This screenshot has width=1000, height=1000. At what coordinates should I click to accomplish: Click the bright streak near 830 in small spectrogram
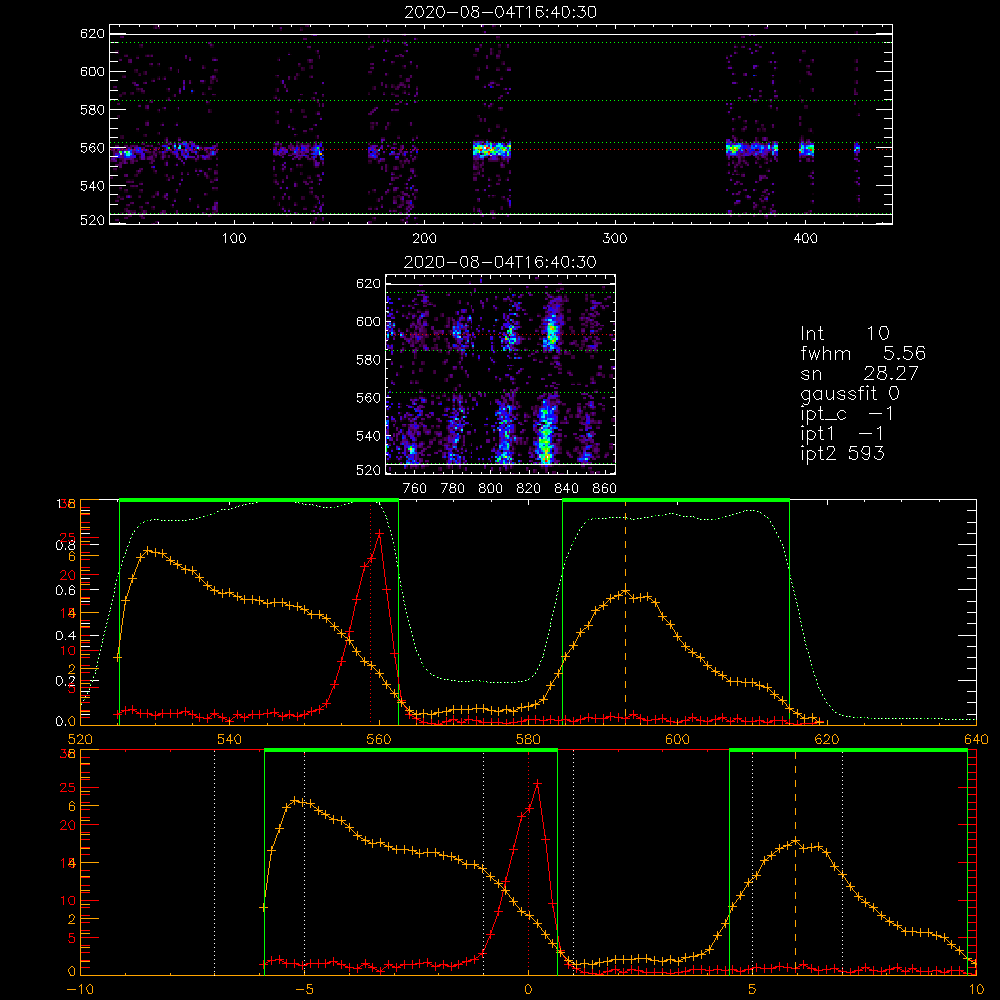tap(545, 434)
